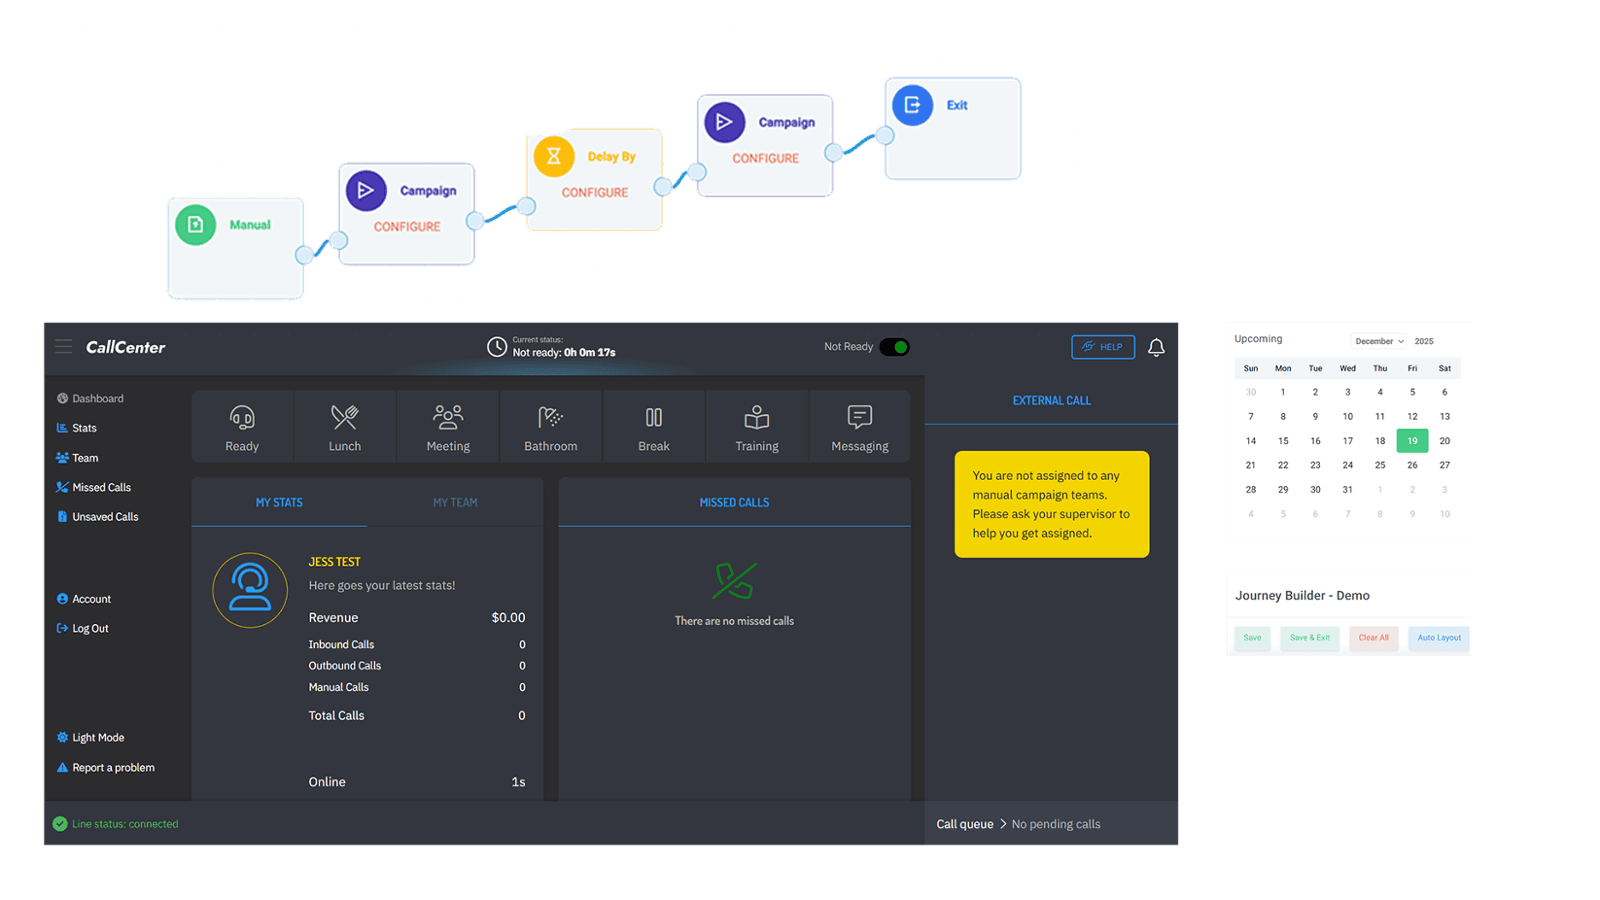The height and width of the screenshot is (900, 1600).
Task: Click the Meeting status icon
Action: click(x=448, y=417)
